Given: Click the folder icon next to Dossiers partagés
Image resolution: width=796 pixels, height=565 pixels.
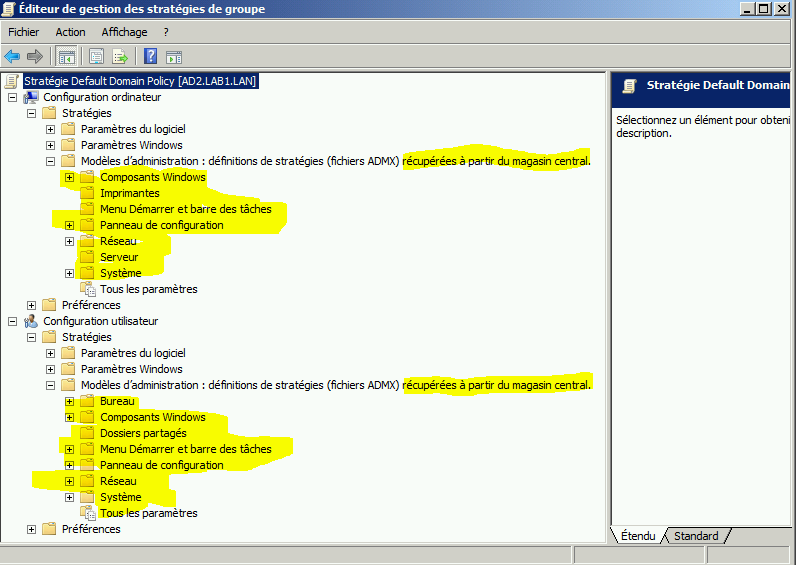Looking at the screenshot, I should point(87,433).
